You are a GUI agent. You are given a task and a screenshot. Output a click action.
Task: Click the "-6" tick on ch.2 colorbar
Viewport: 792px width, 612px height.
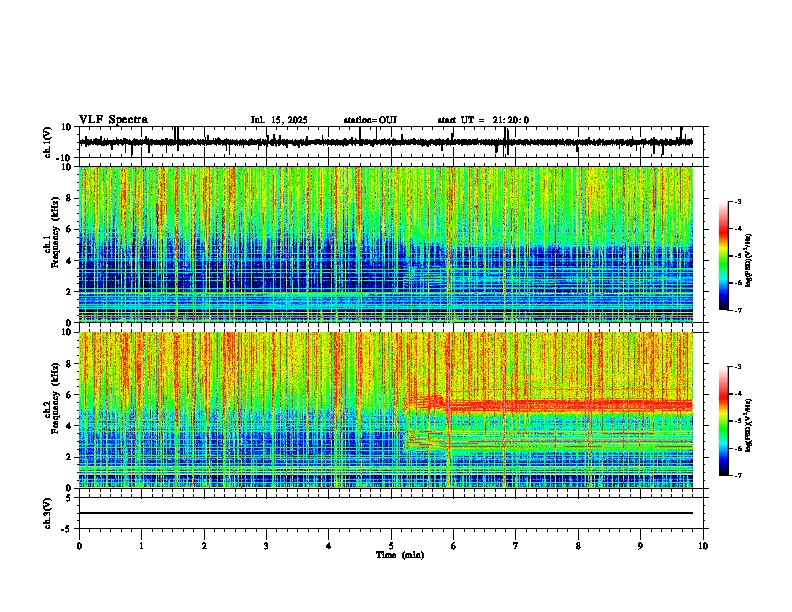[x=737, y=448]
